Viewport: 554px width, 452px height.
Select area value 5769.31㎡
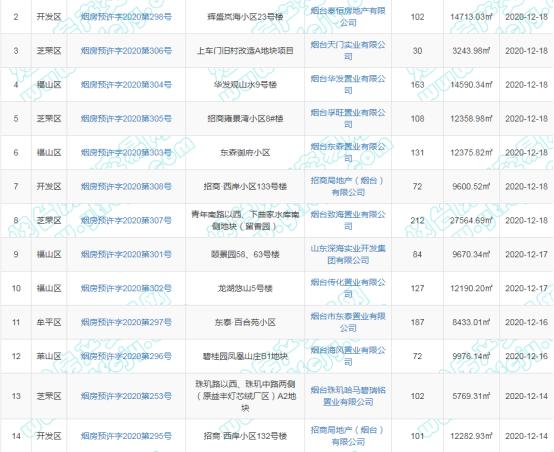[x=471, y=396]
